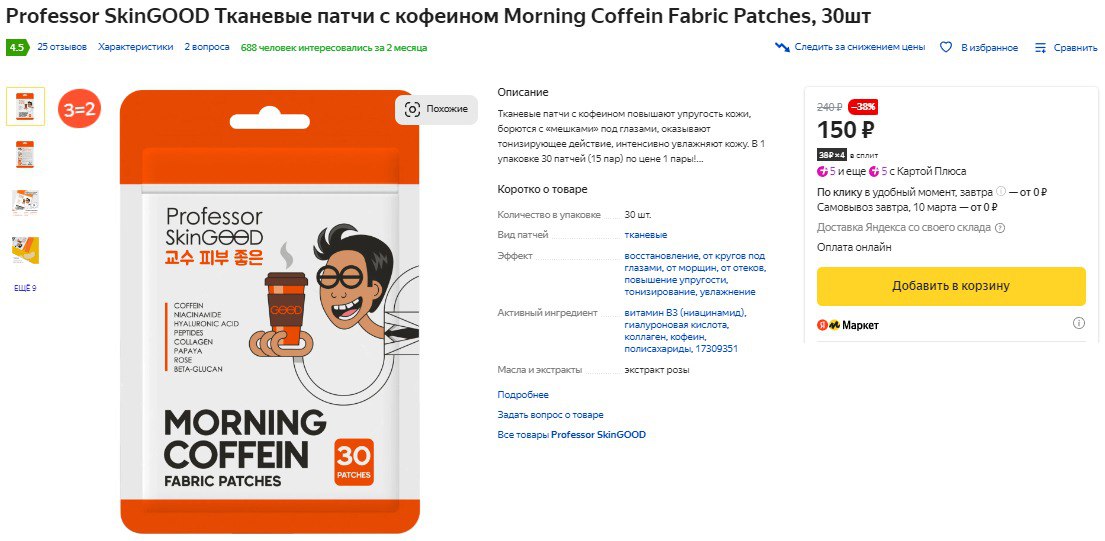Expand details with Подробнее link
Viewport: 1105px width, 541px height.
point(523,394)
